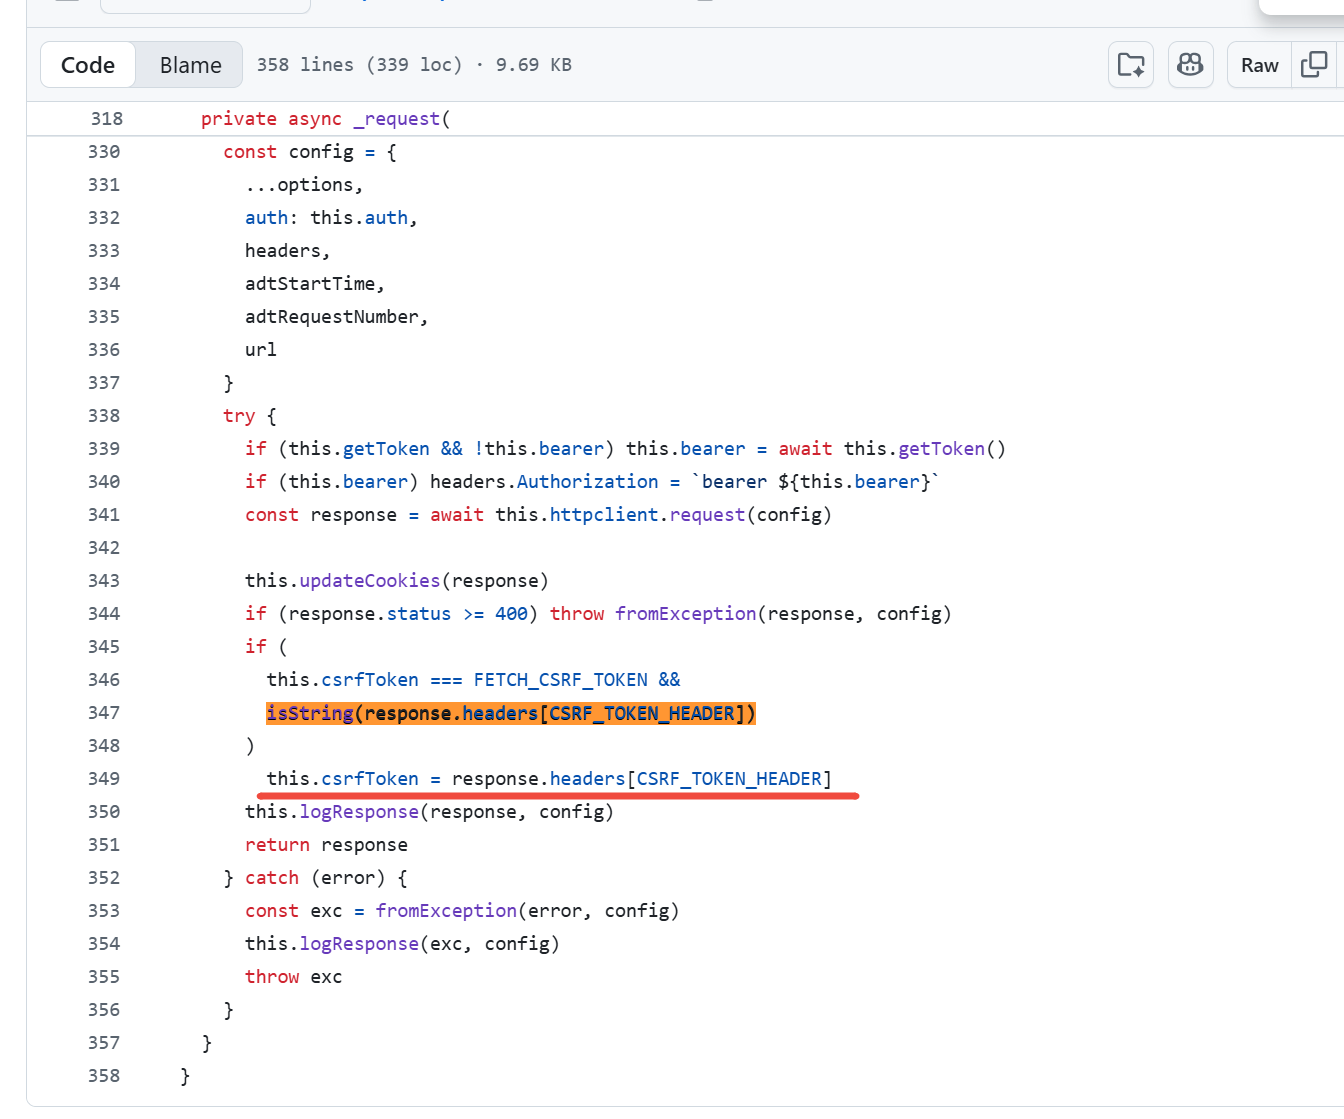This screenshot has height=1119, width=1344.
Task: Click line number 335
Action: click(x=104, y=317)
